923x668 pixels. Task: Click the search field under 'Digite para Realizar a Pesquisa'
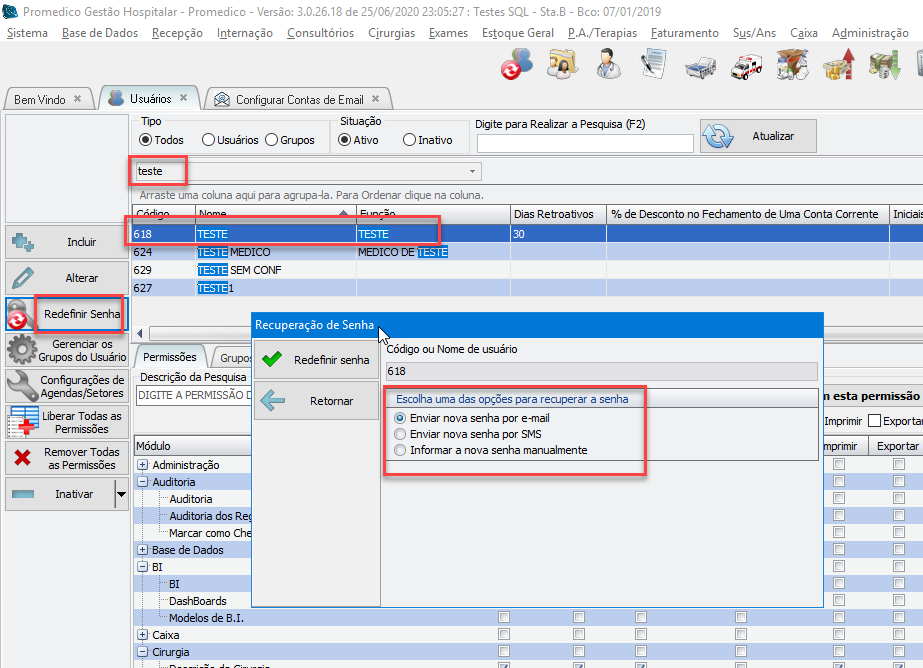pos(584,143)
